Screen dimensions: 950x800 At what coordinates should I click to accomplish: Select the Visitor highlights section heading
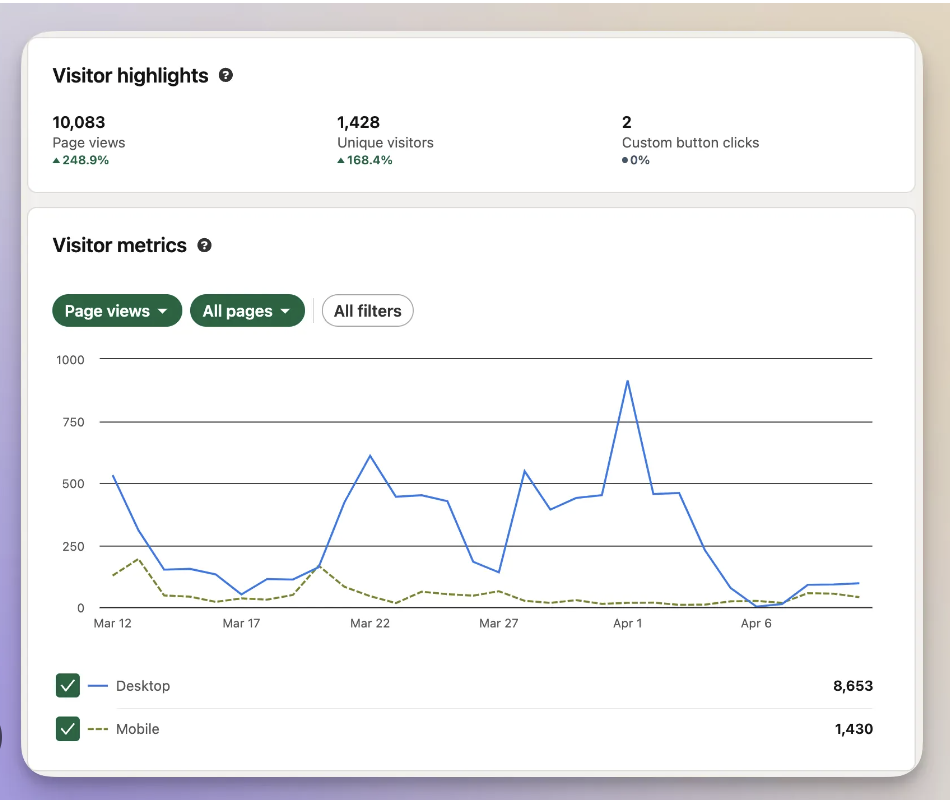pos(130,75)
